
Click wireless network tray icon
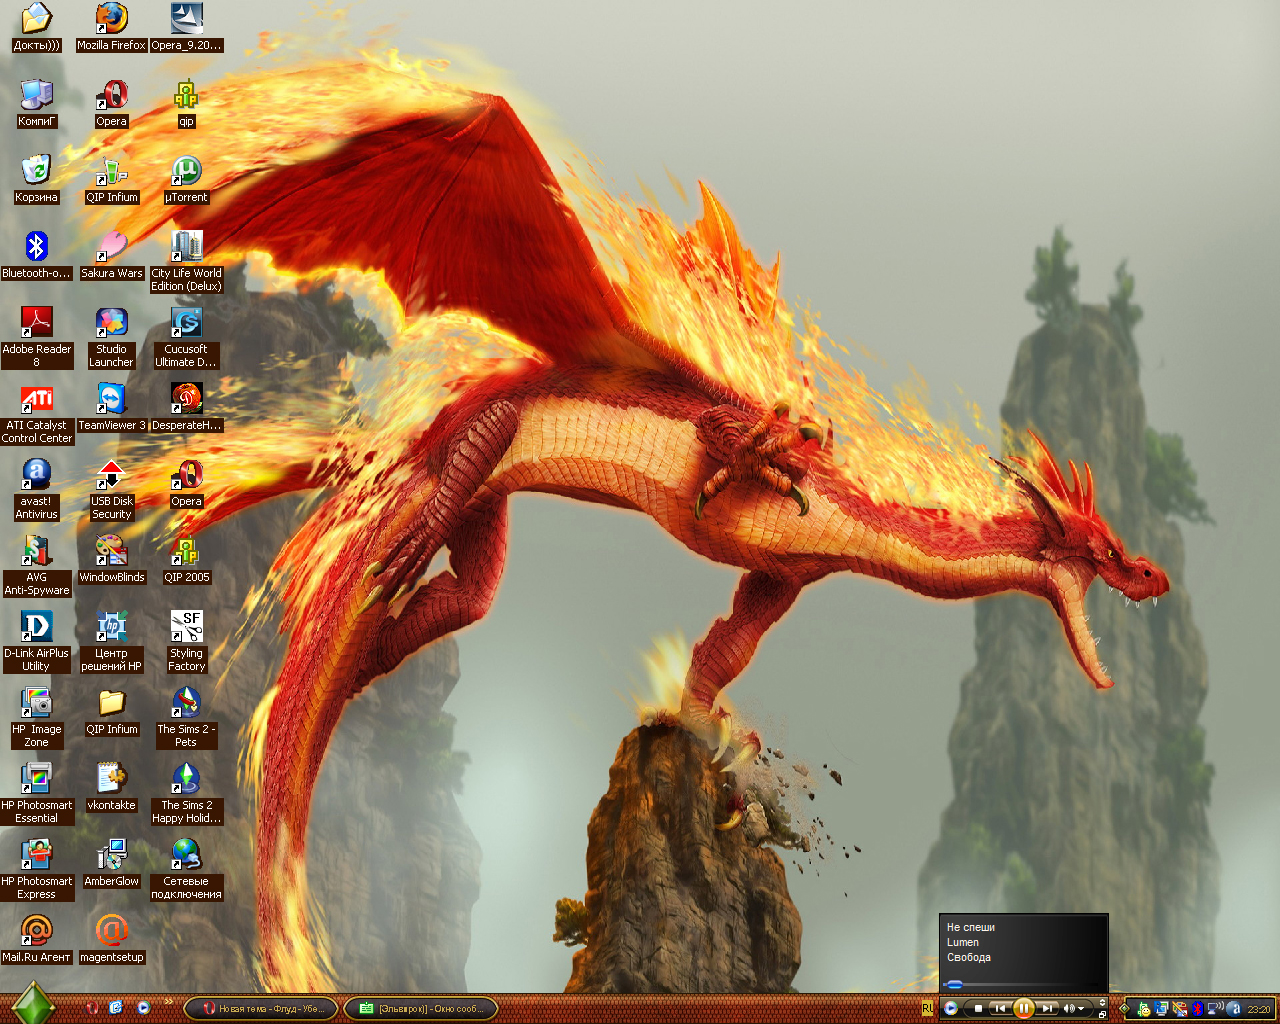click(1215, 1009)
